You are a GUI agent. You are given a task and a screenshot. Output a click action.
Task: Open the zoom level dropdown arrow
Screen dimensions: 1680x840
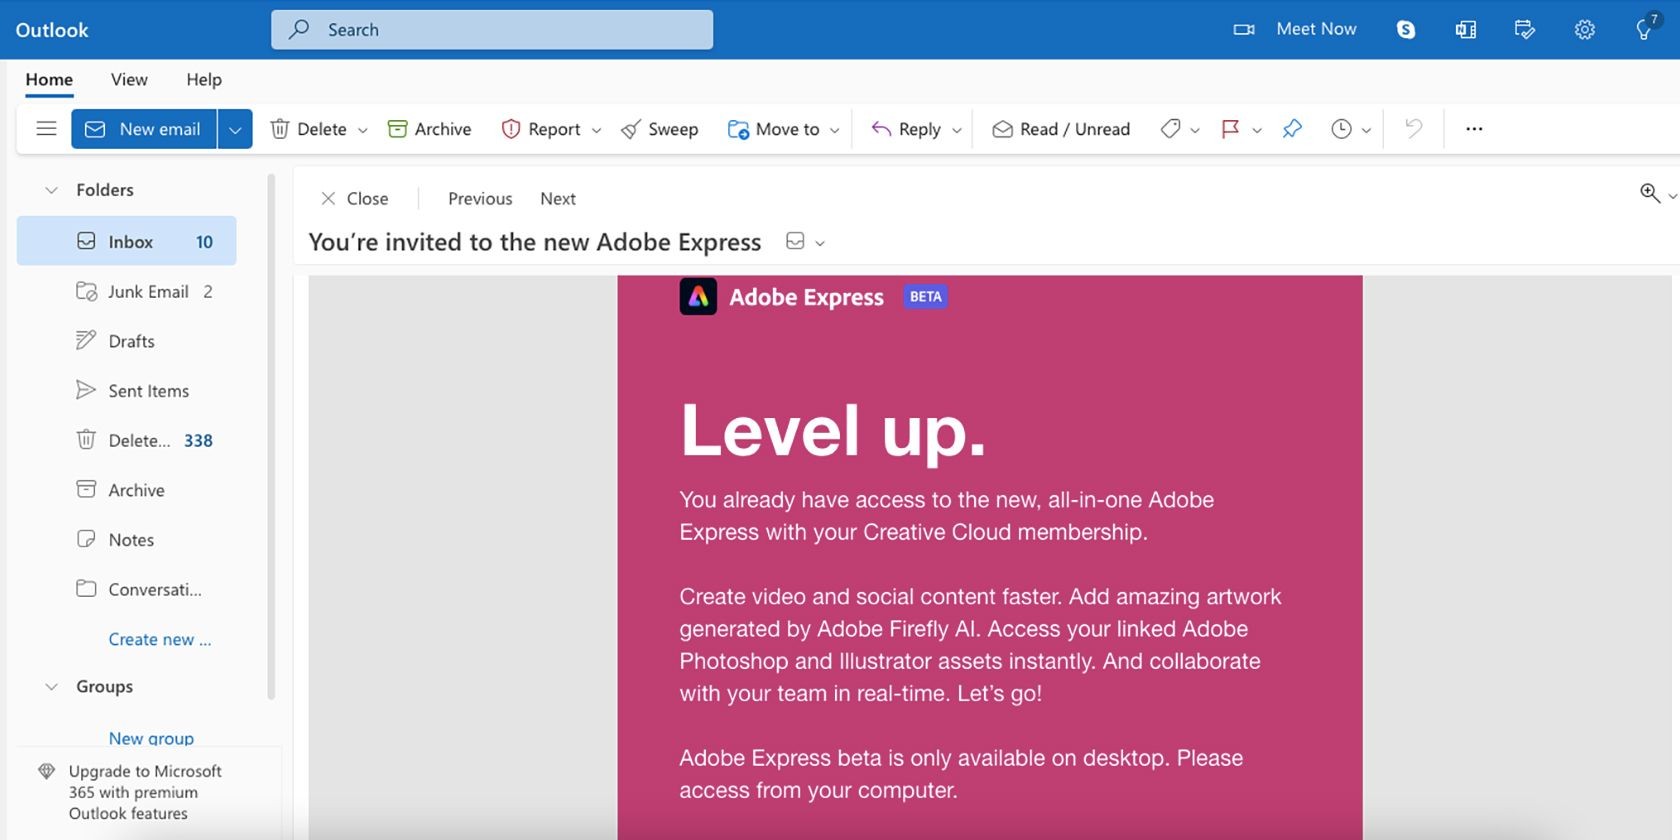click(1672, 196)
